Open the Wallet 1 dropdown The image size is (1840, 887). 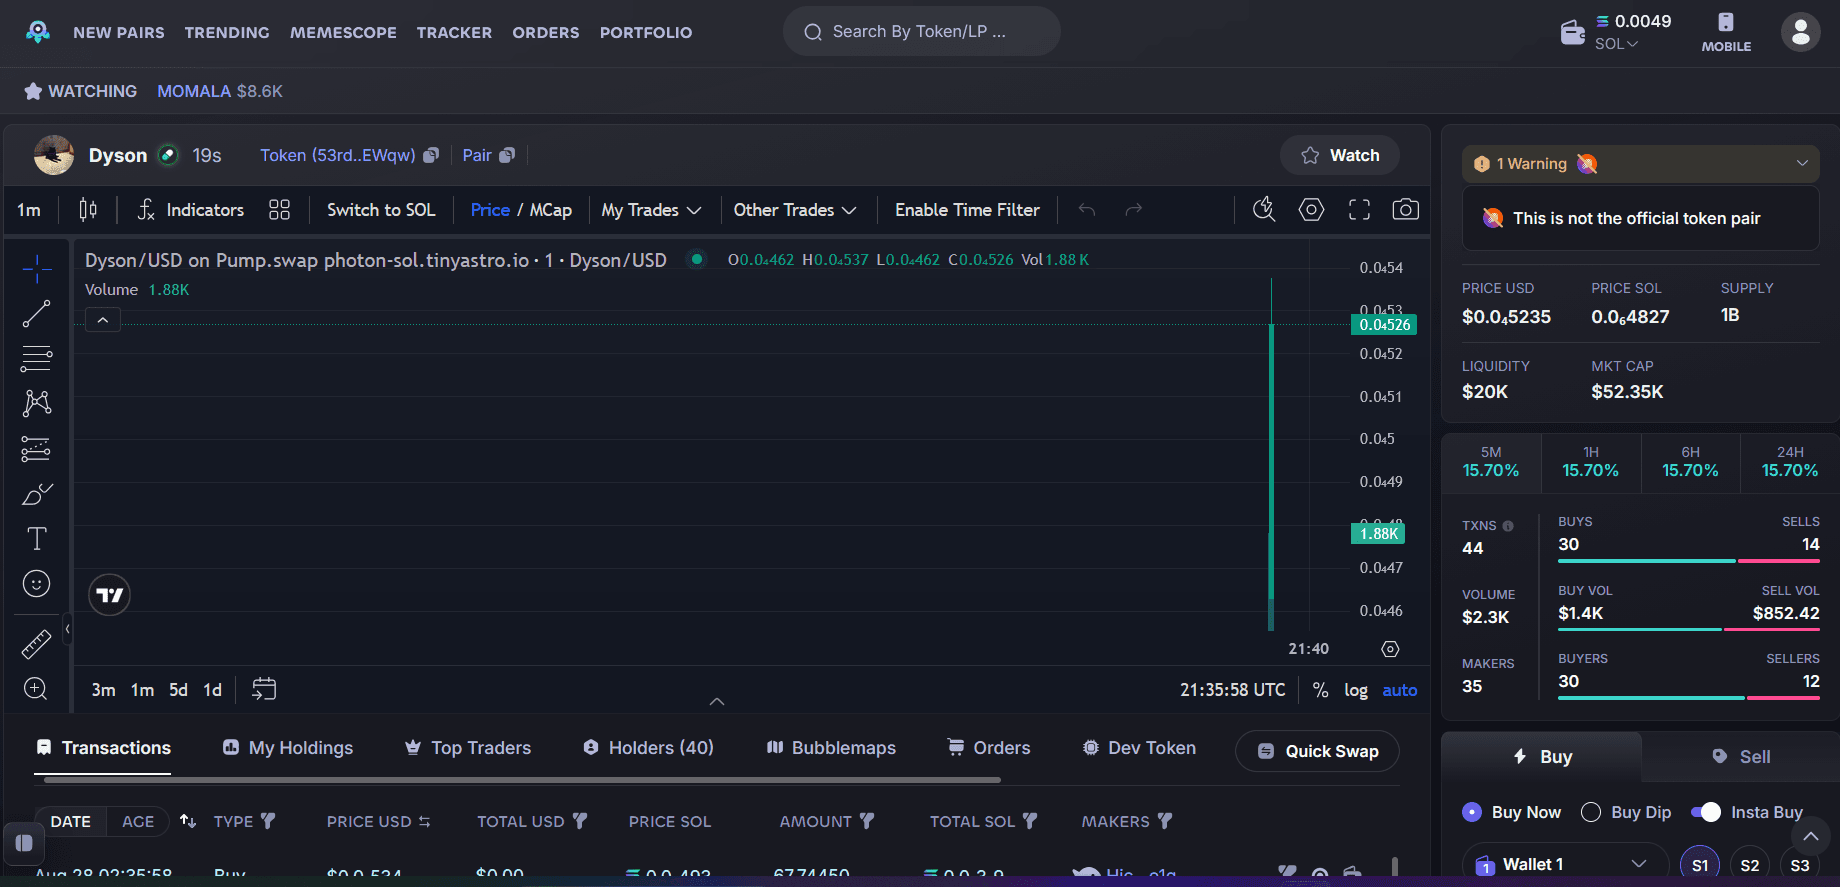point(1565,864)
